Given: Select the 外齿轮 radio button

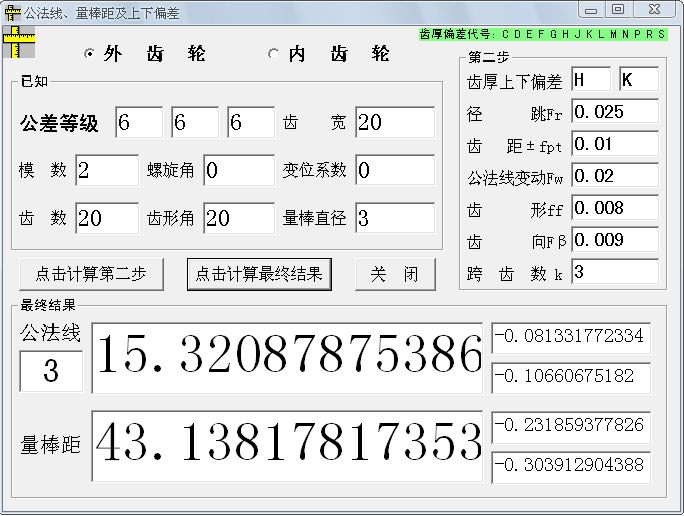Looking at the screenshot, I should (89, 54).
